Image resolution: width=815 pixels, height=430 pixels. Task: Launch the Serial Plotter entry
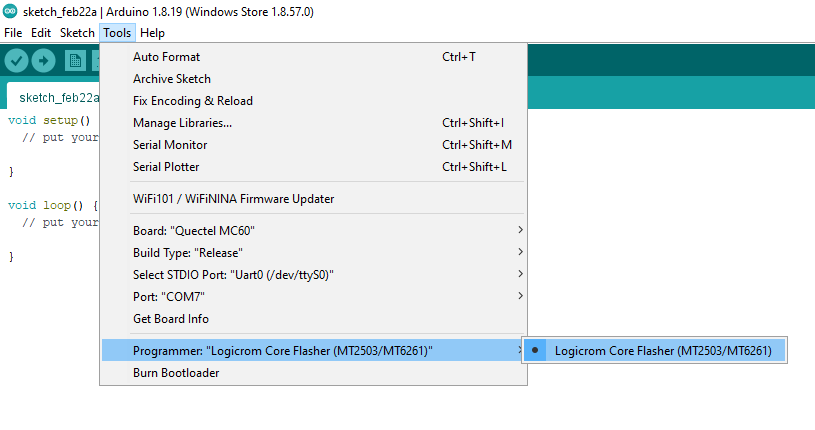click(314, 166)
